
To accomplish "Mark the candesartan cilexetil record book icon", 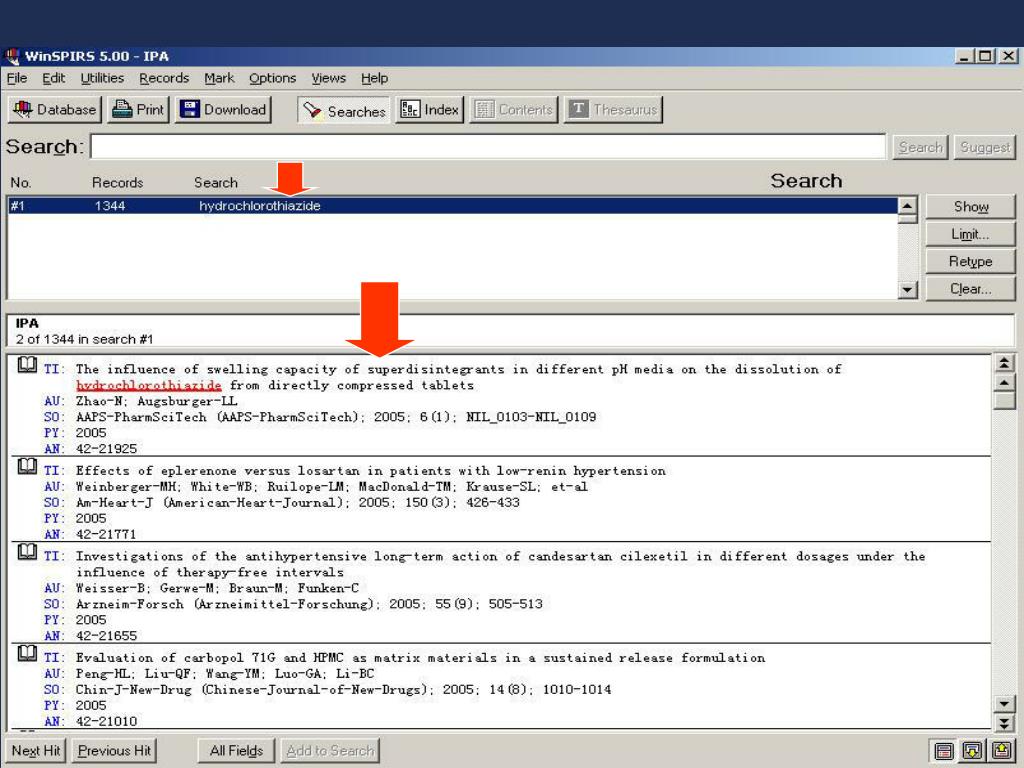I will tap(27, 552).
